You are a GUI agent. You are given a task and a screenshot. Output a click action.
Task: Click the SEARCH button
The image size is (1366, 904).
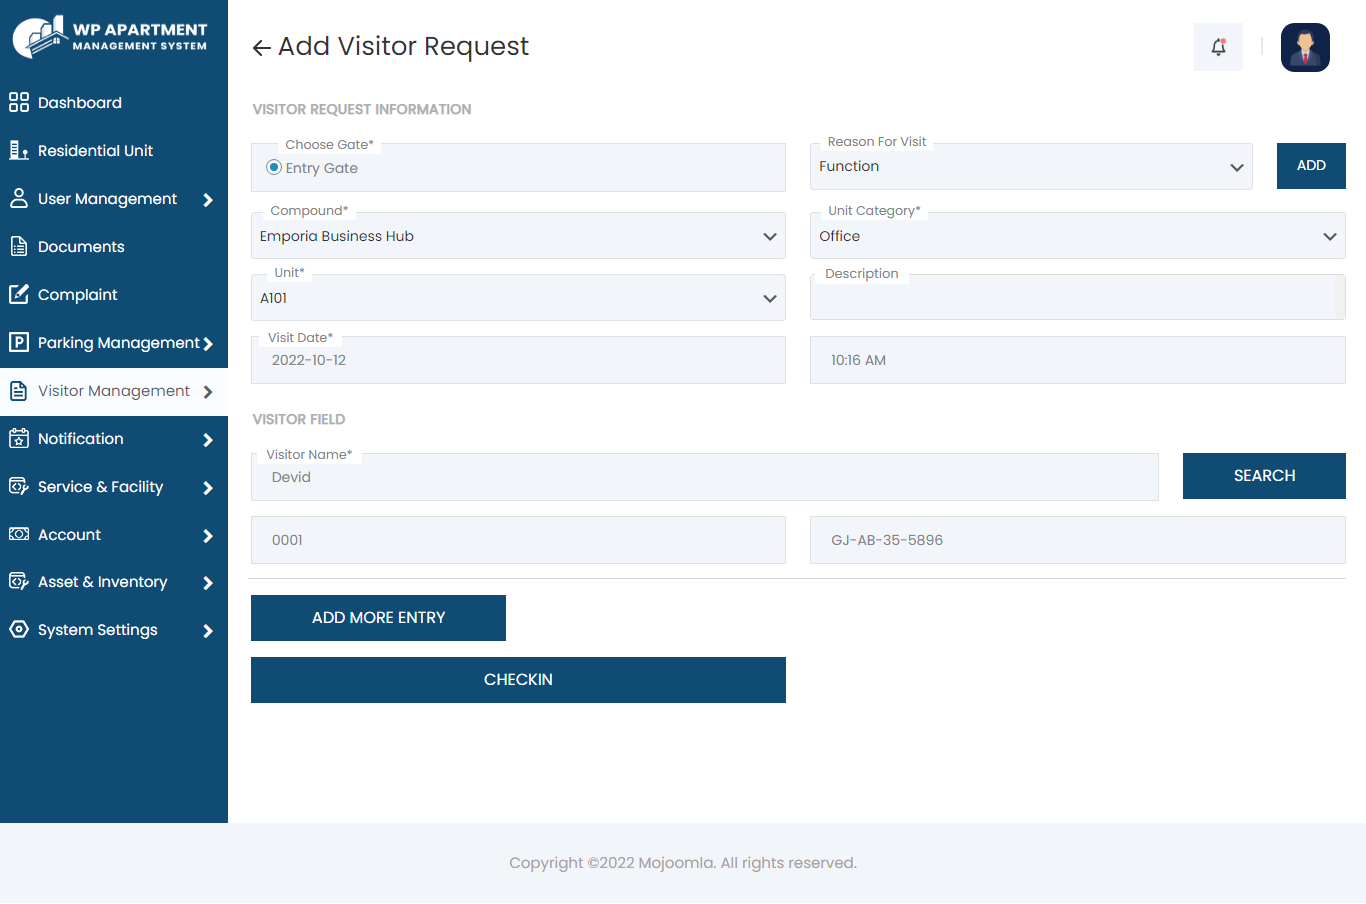[1264, 476]
